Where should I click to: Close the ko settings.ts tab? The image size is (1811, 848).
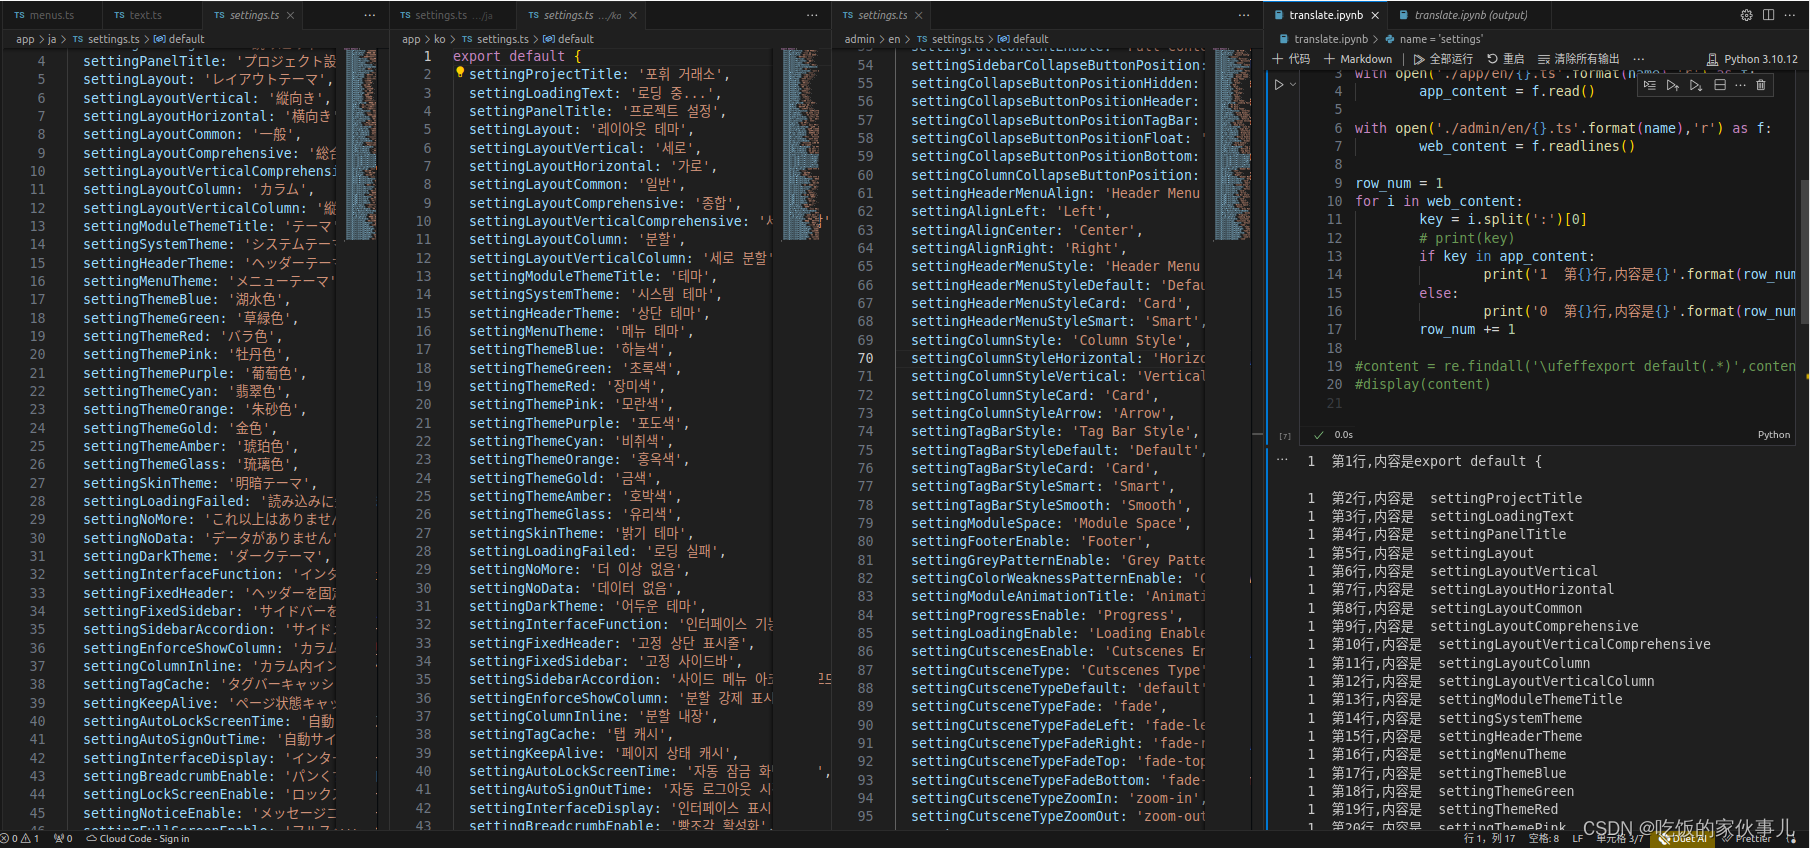pos(633,15)
